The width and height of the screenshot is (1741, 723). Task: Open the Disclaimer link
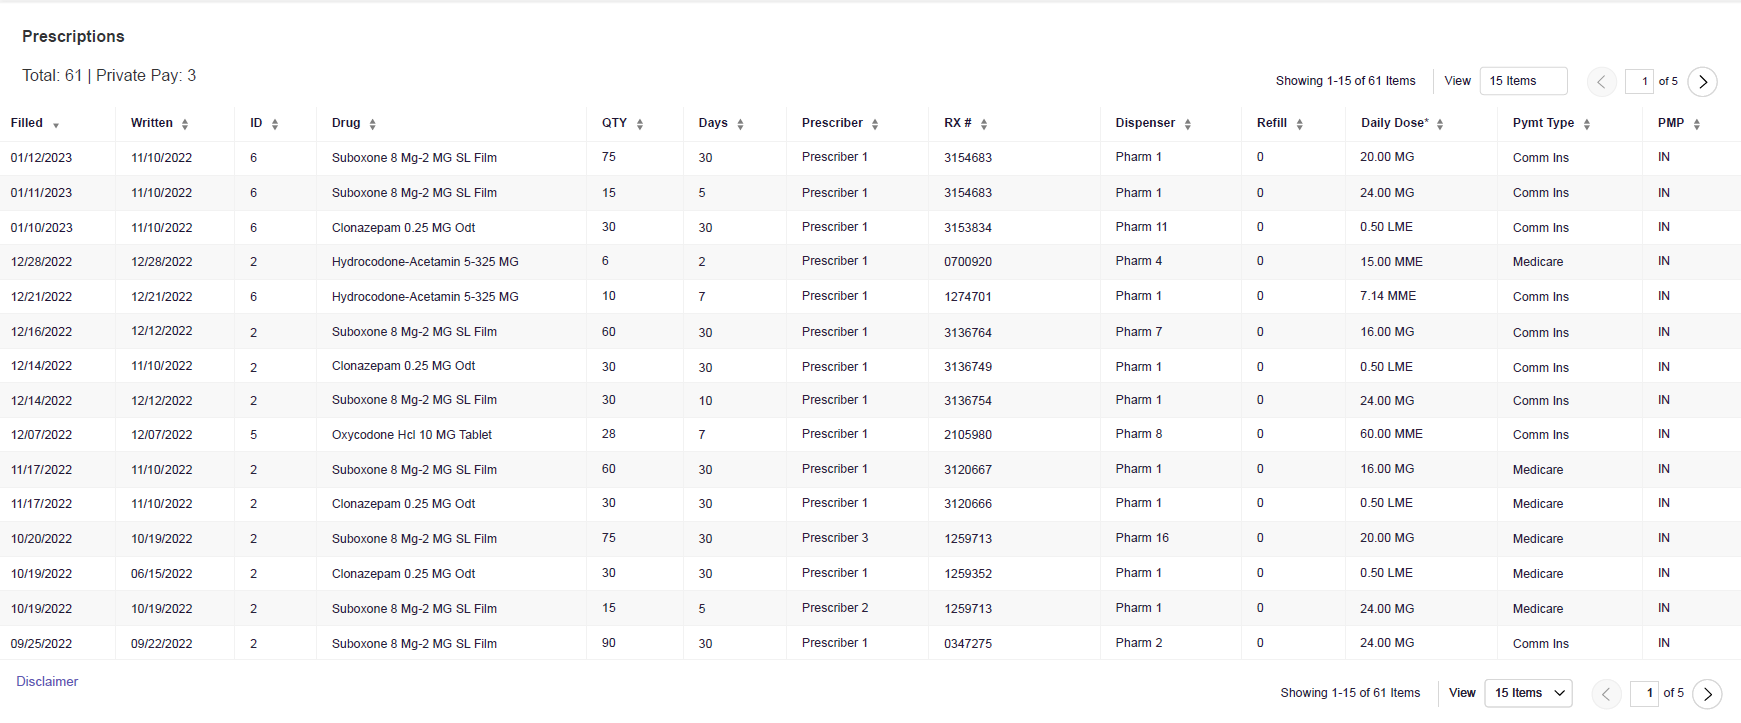47,682
